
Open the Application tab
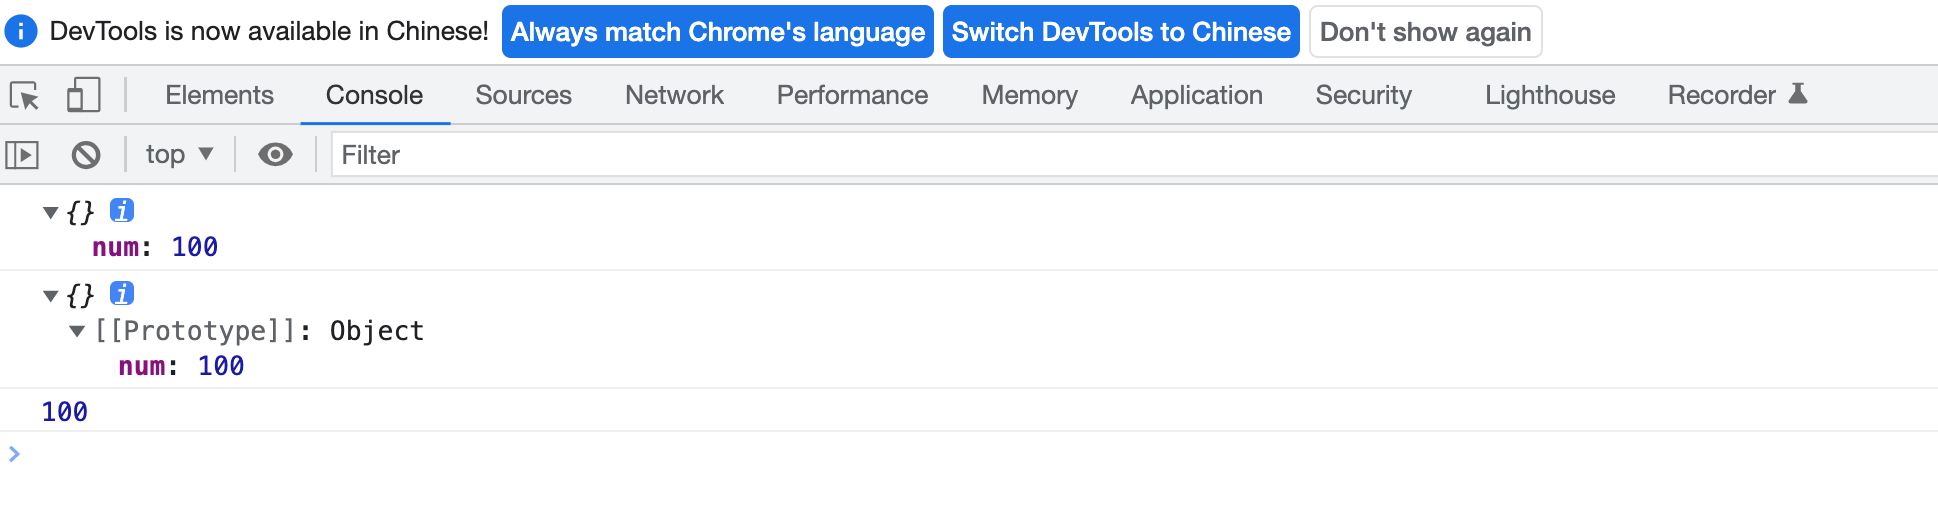click(1196, 95)
